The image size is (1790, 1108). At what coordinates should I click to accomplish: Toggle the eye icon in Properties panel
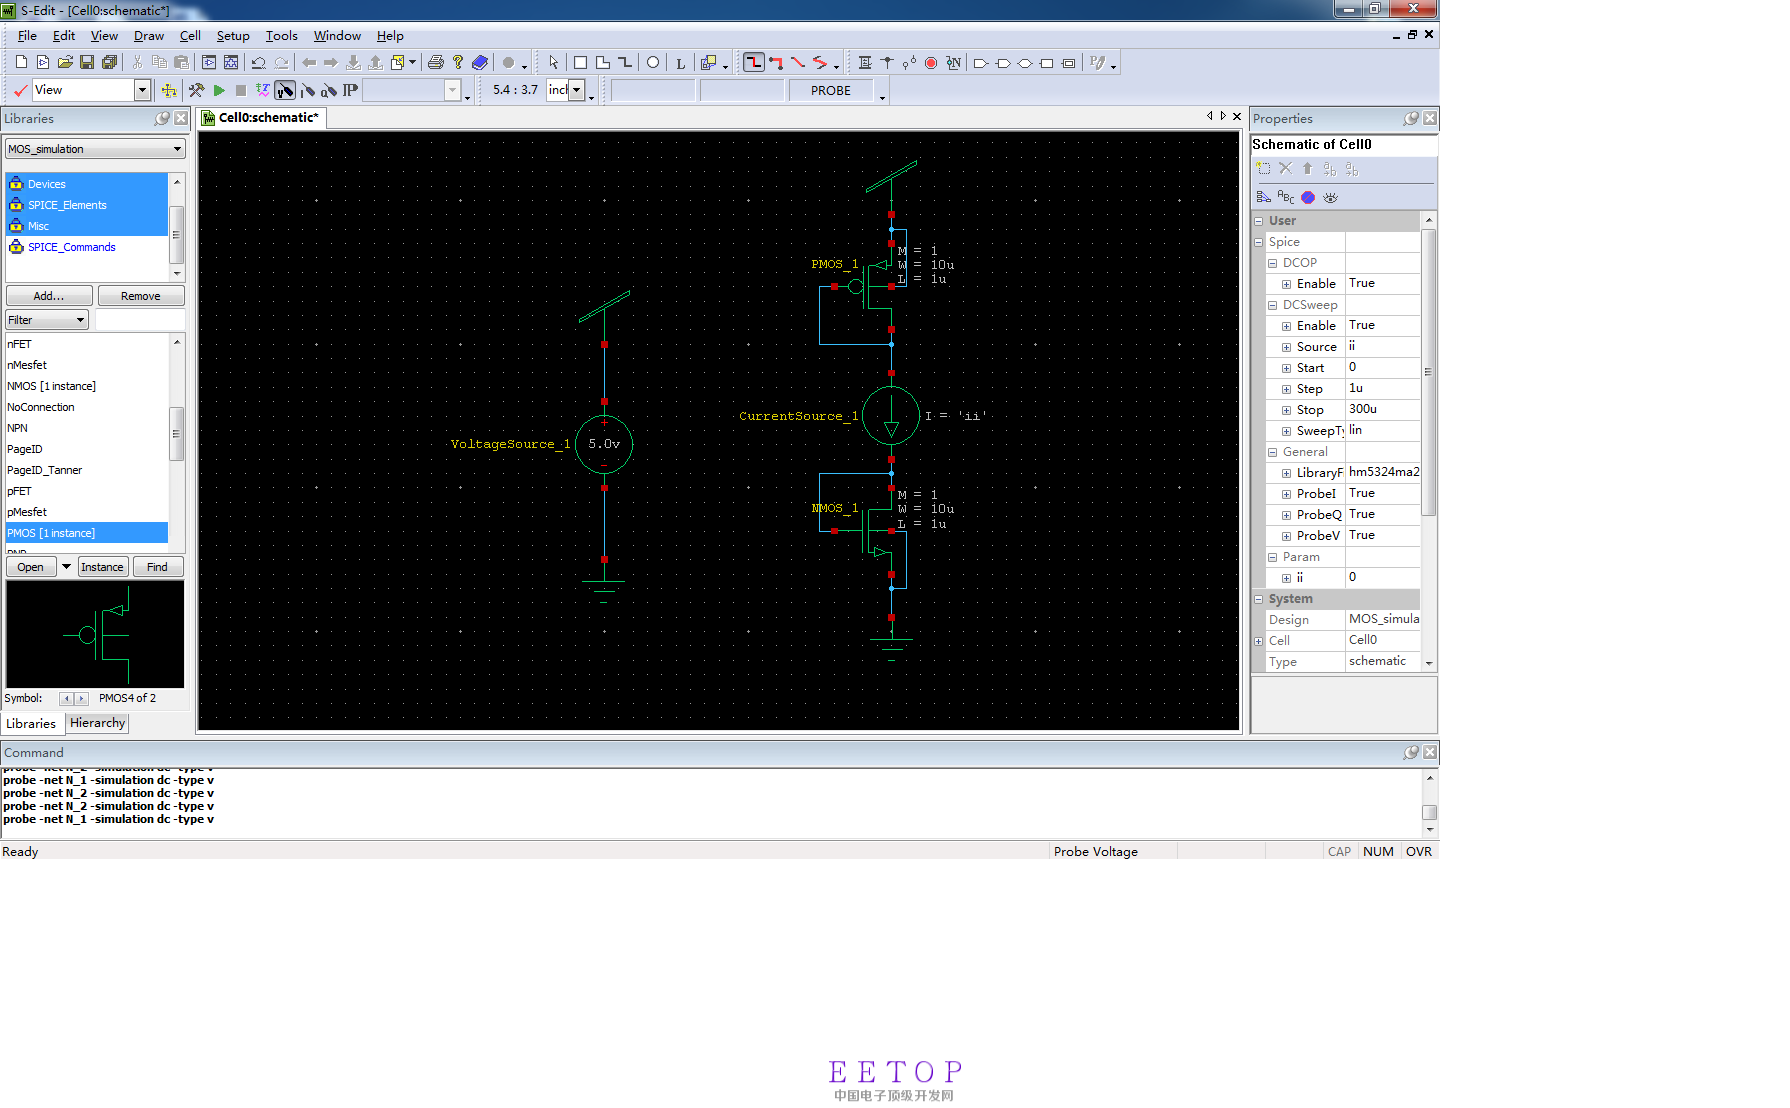coord(1330,198)
